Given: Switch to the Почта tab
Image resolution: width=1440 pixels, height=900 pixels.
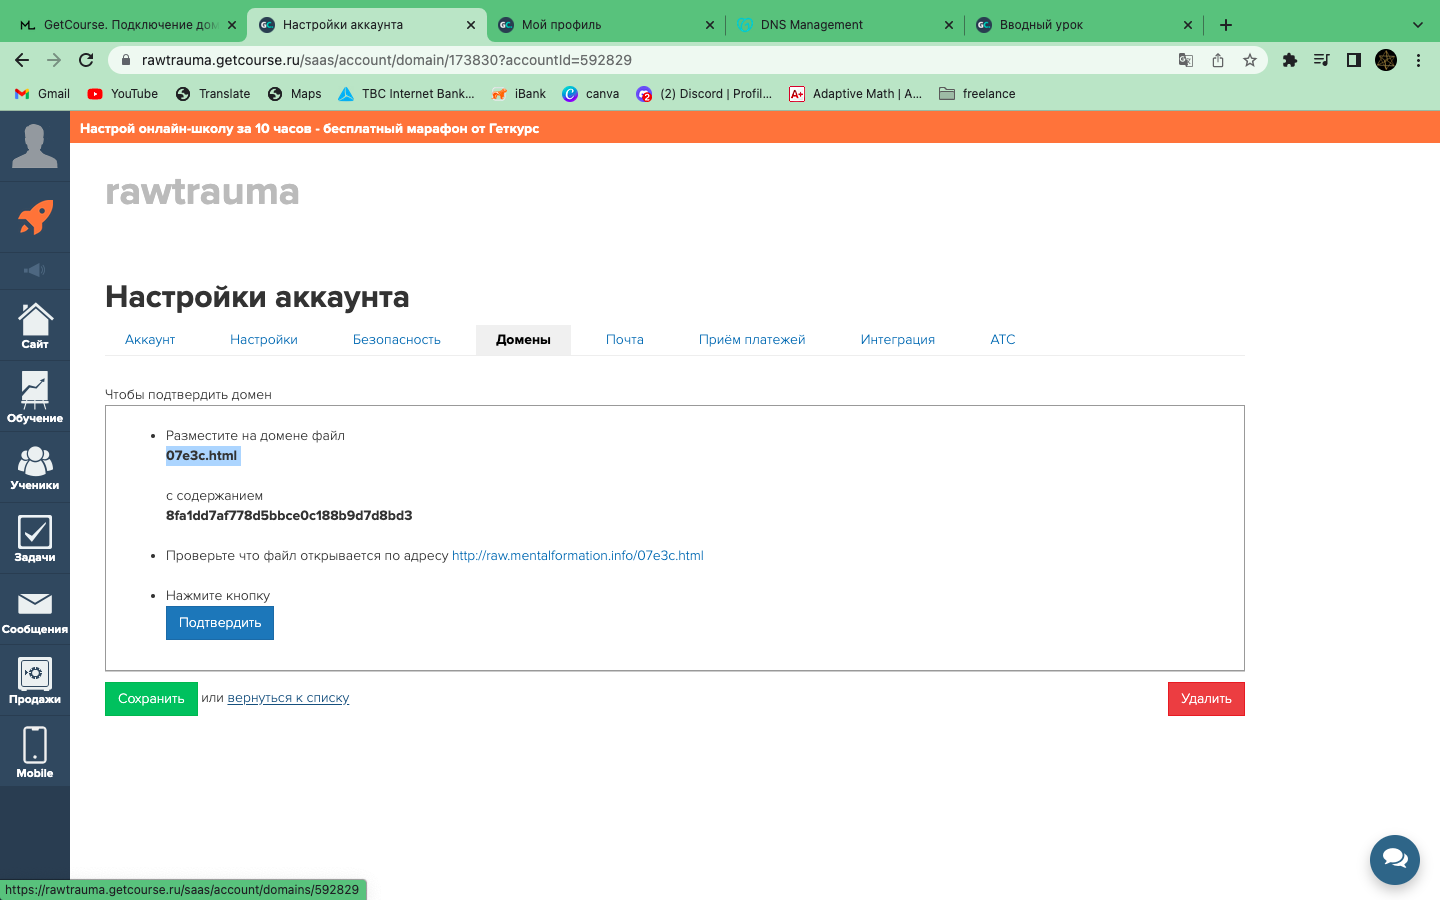Looking at the screenshot, I should click(x=624, y=340).
